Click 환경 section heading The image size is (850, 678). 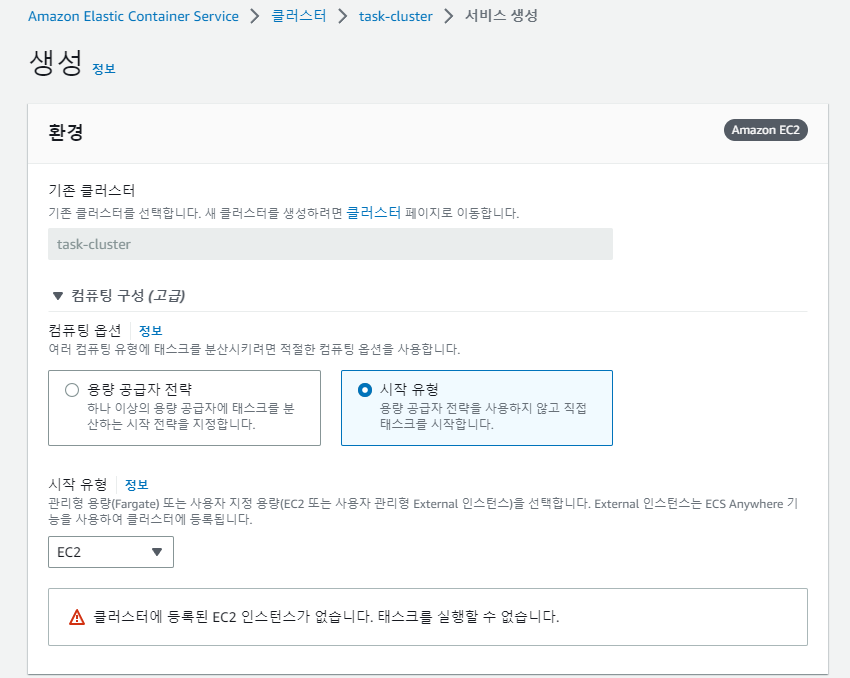[66, 132]
